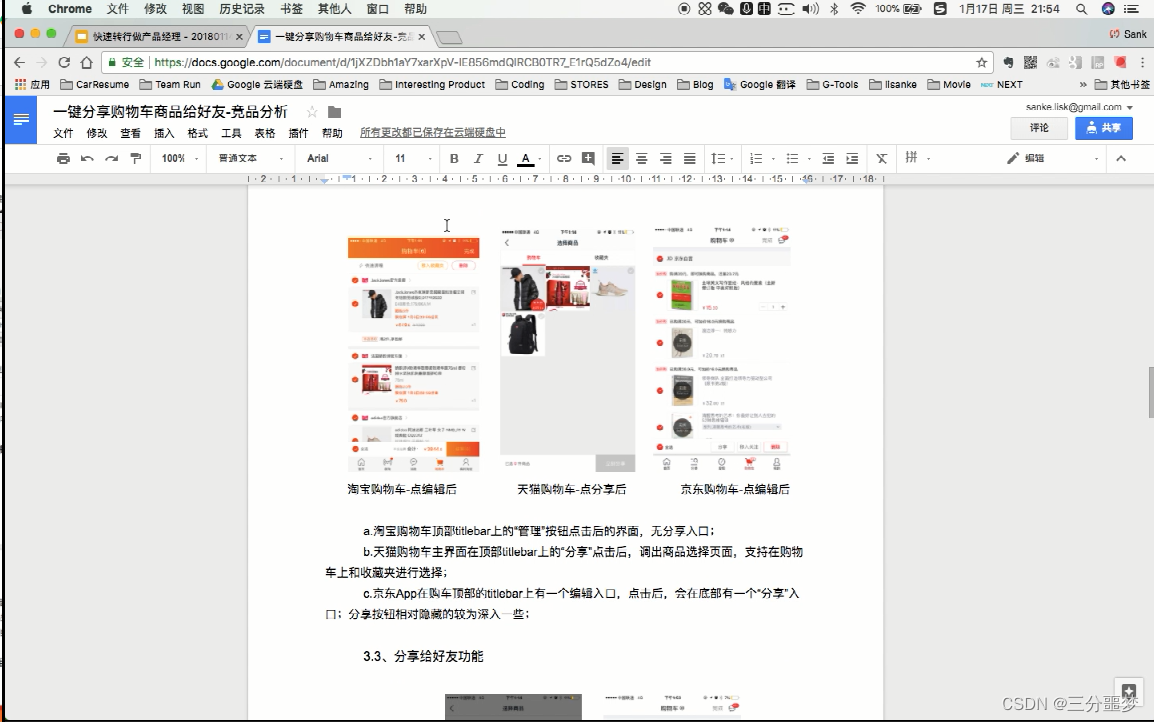Open the paragraph style 普通文本 dropdown

250,158
